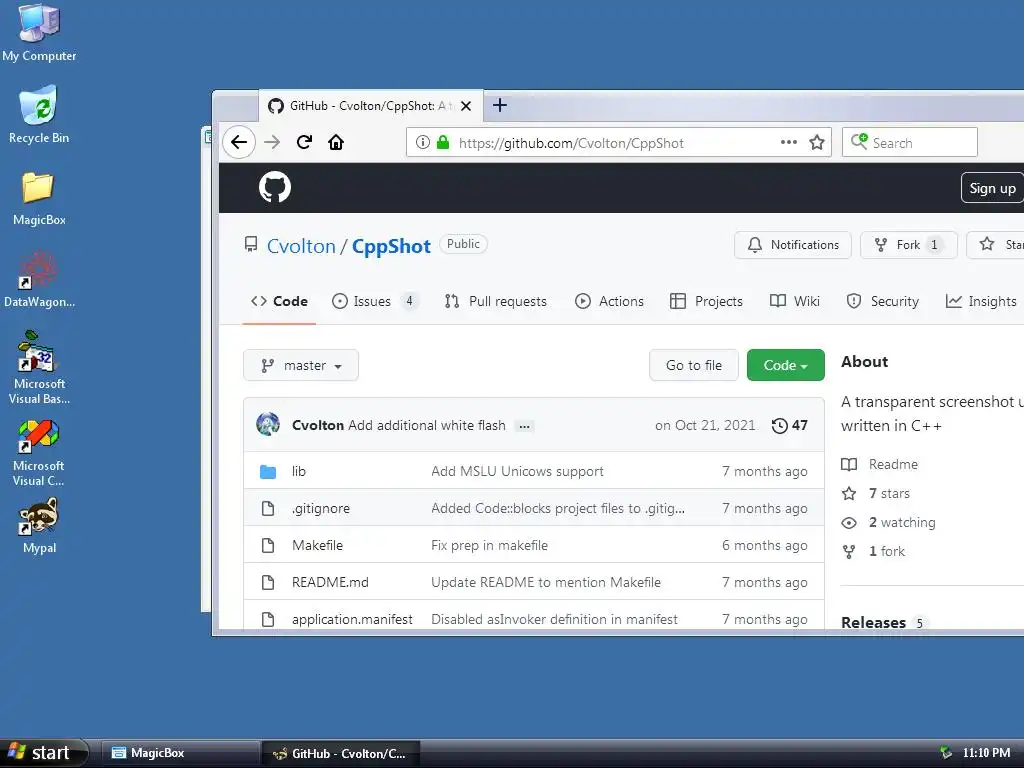Open My Computer desktop icon
Viewport: 1024px width, 768px height.
[x=39, y=33]
